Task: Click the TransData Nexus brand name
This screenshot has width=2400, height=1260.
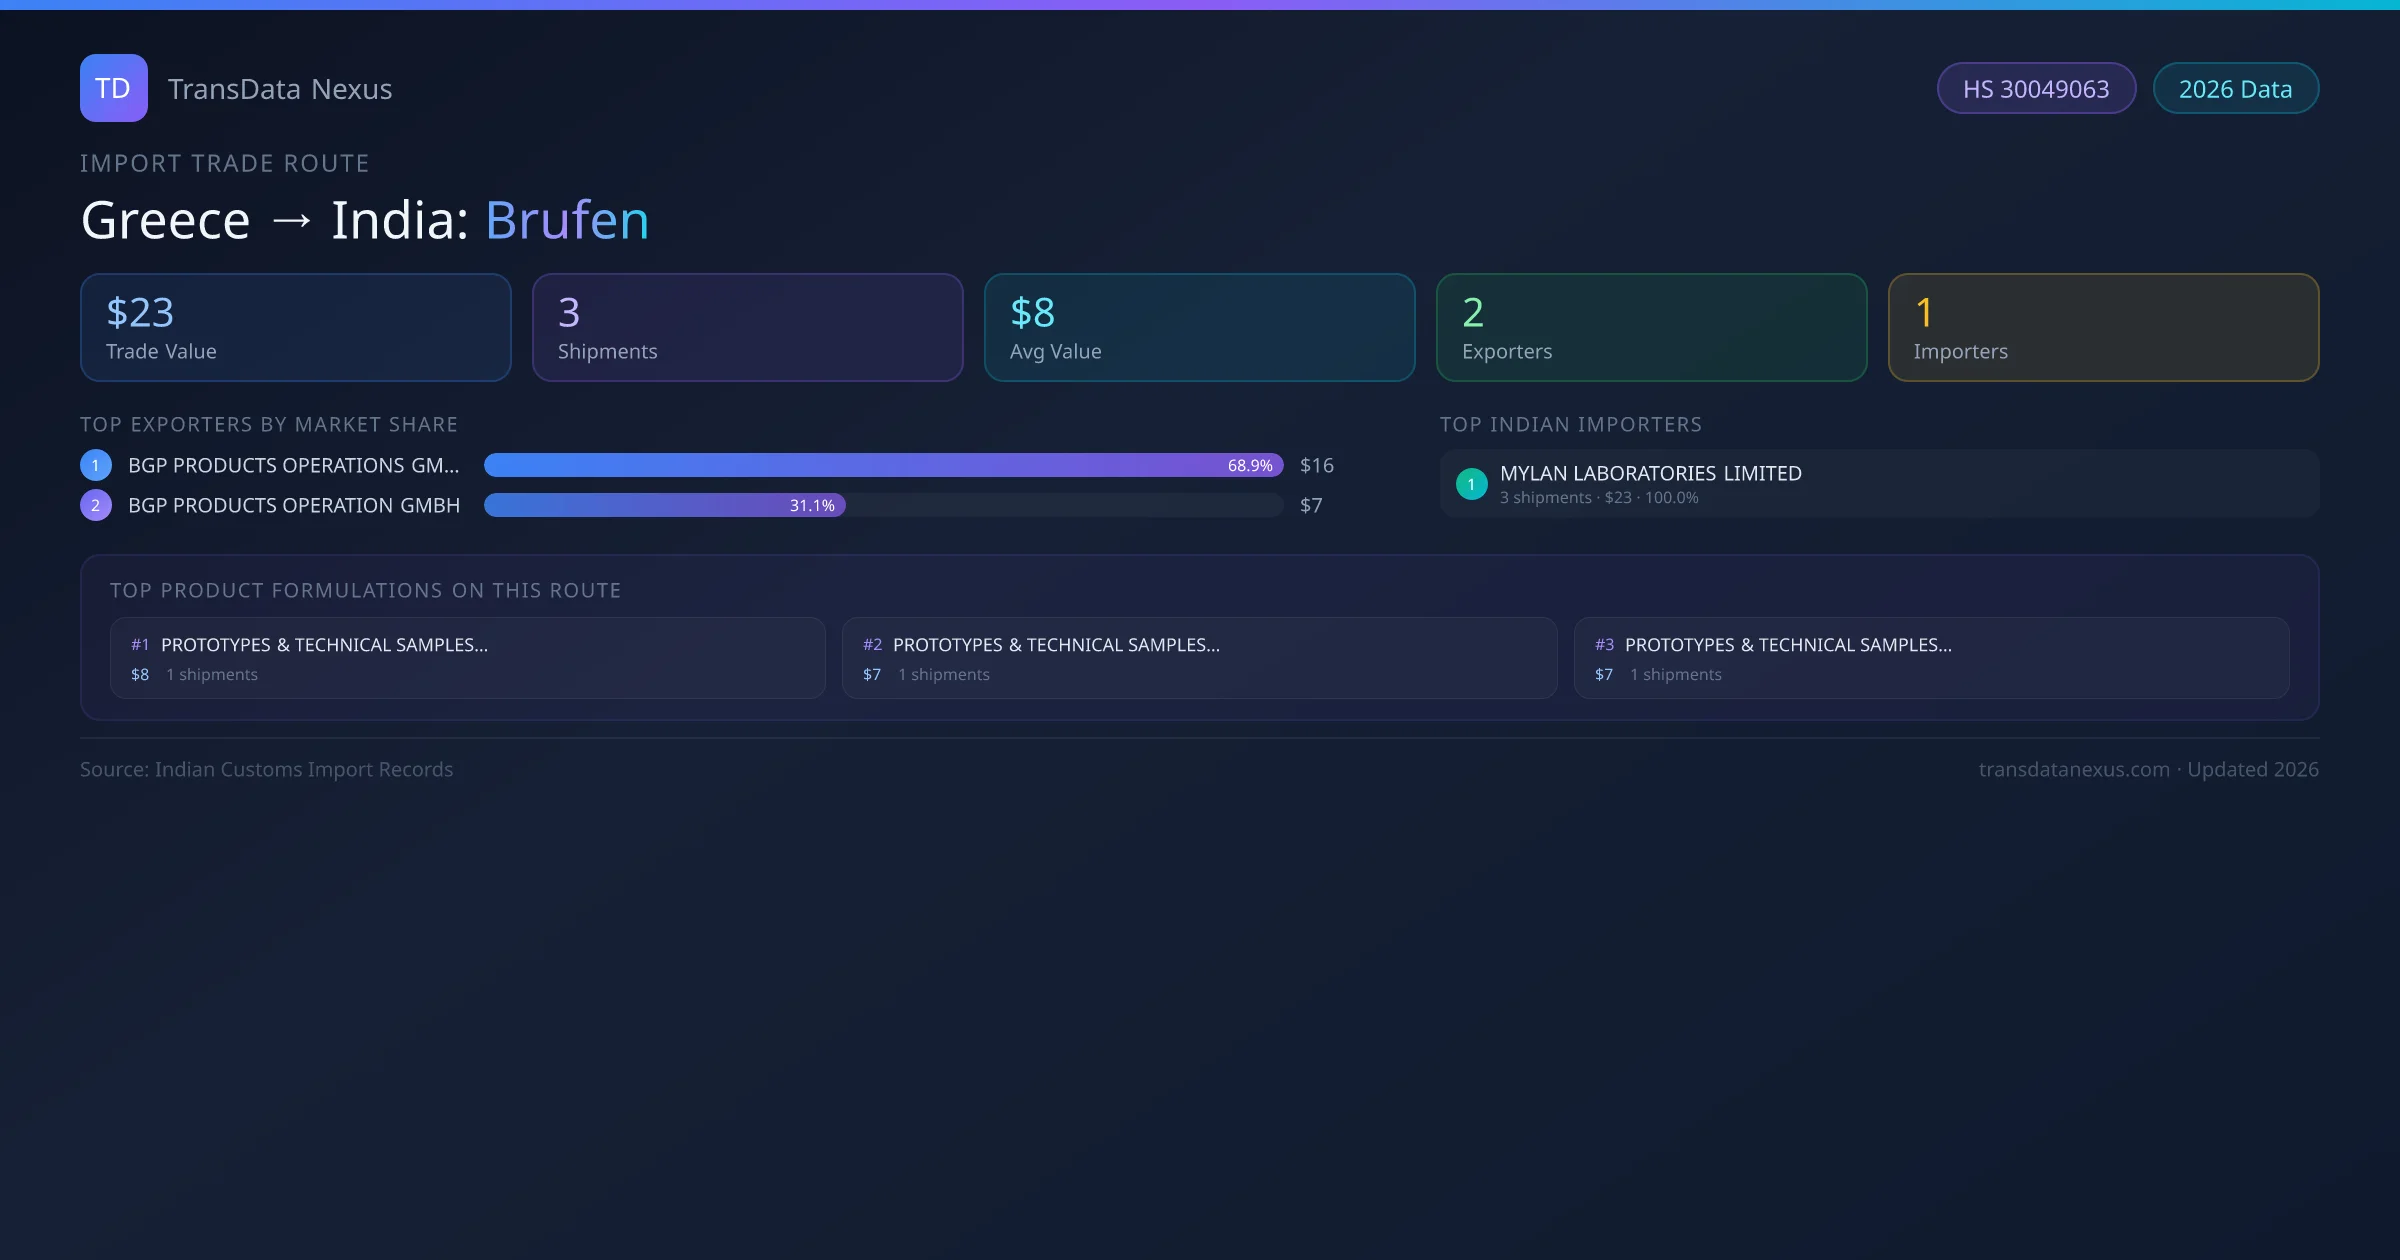Action: pos(280,89)
